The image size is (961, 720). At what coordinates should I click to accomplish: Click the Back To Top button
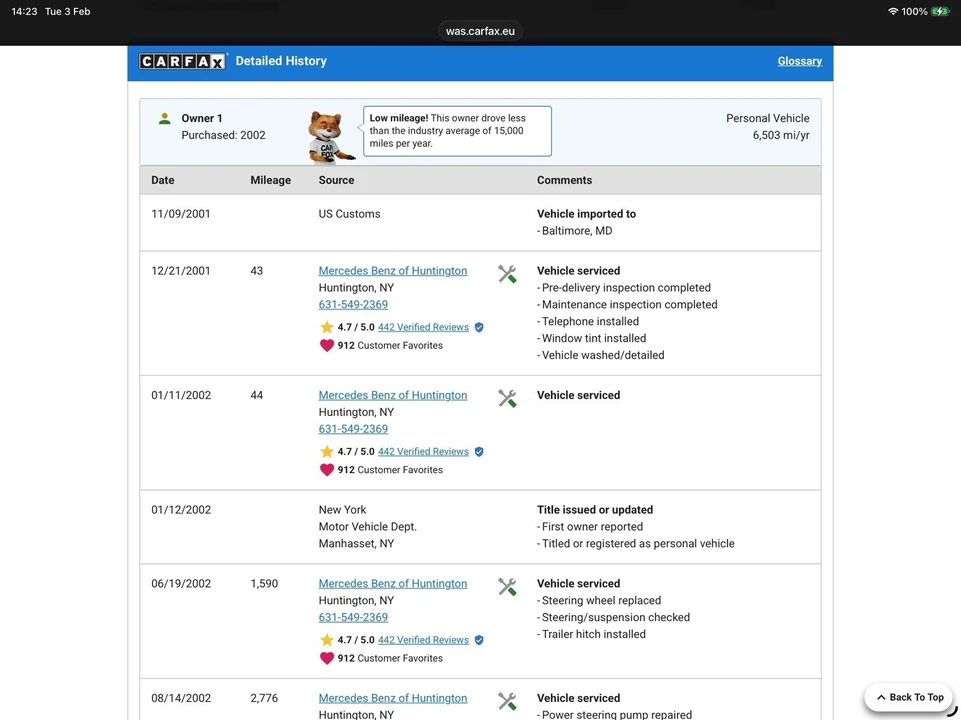[910, 697]
